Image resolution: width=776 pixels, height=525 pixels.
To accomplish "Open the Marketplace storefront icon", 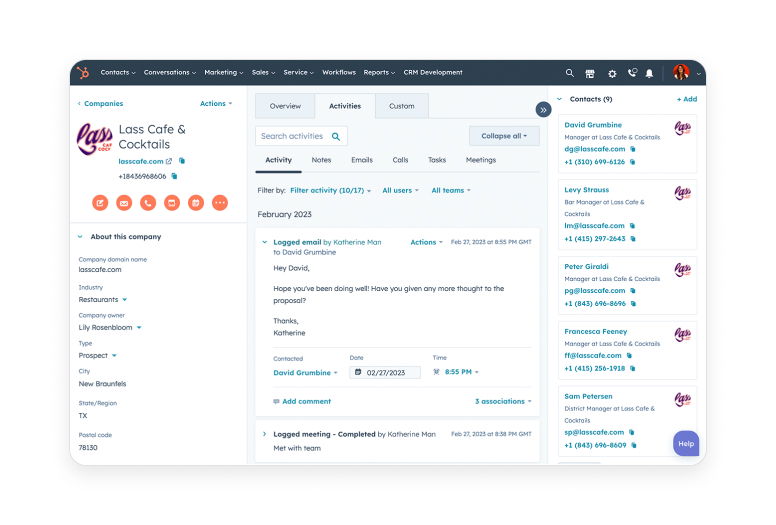I will tap(590, 74).
